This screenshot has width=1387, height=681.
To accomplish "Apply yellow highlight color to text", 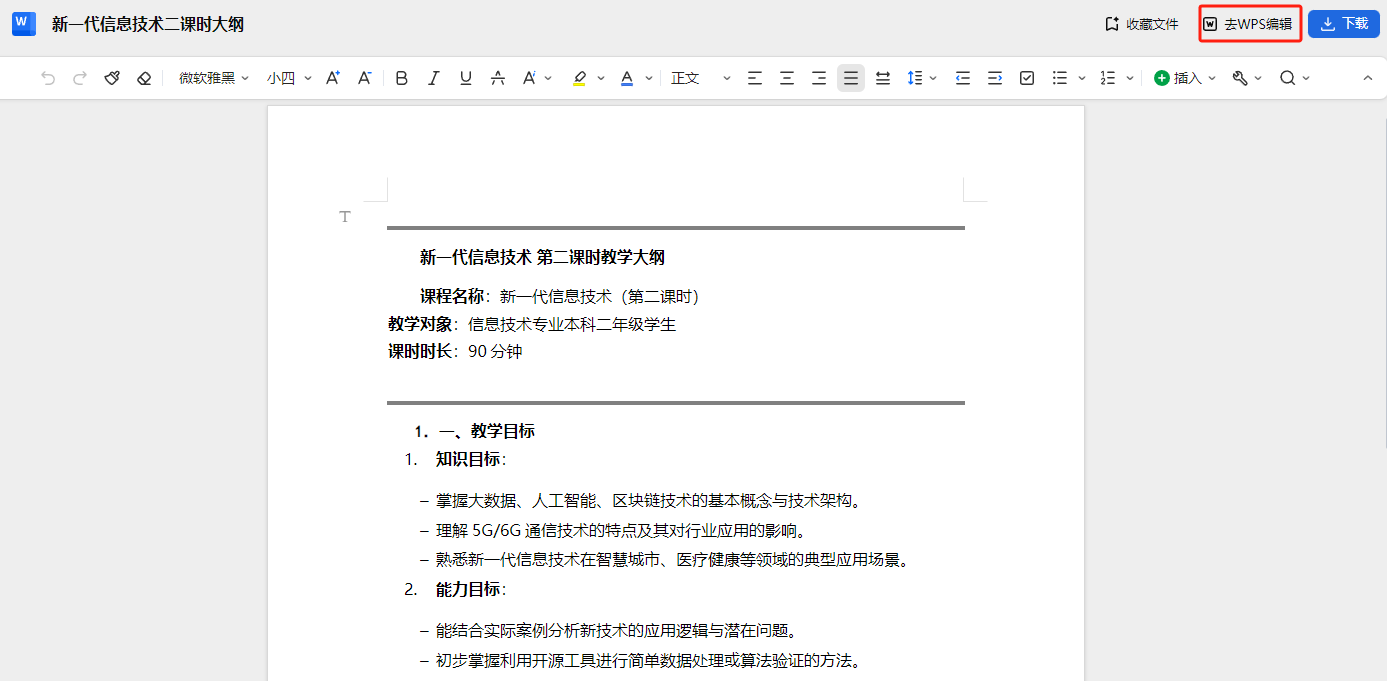I will point(579,78).
